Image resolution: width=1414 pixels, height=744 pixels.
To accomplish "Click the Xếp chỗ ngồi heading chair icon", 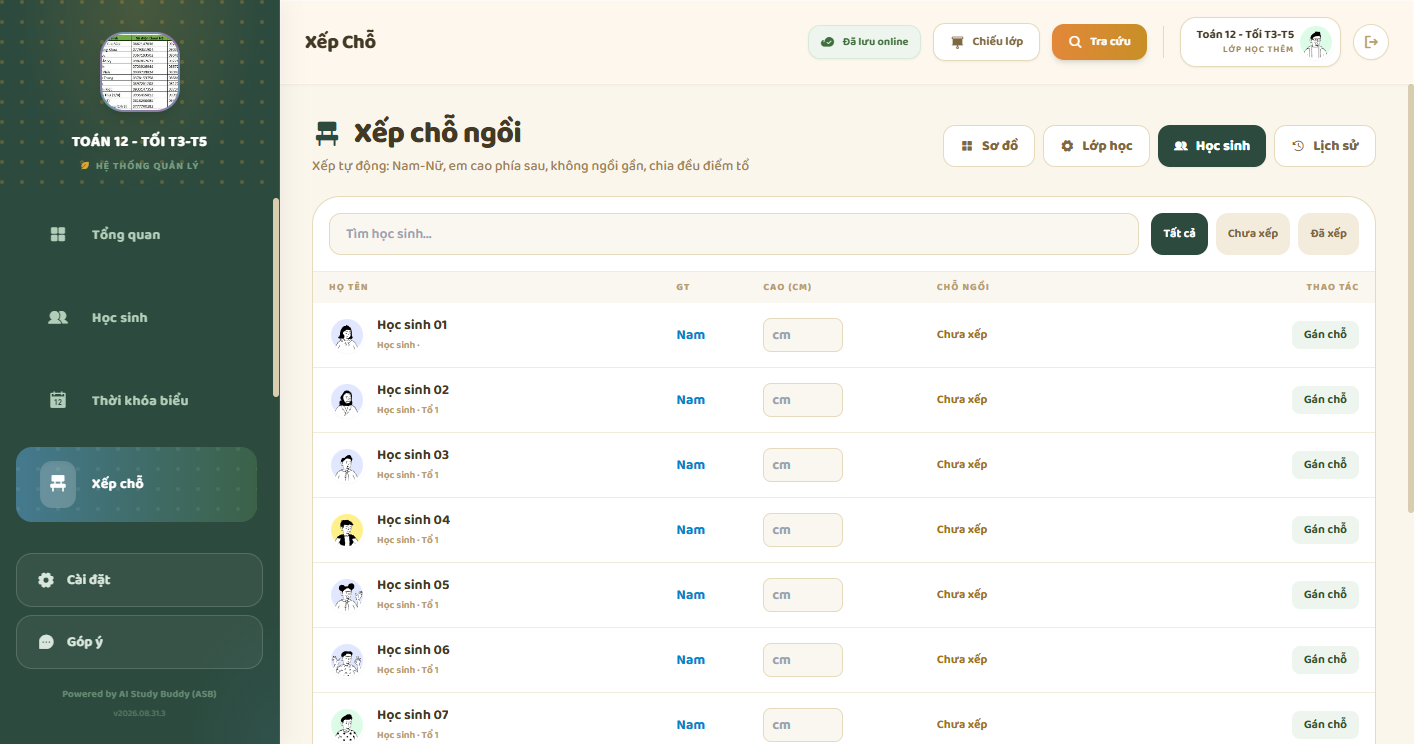I will point(327,133).
